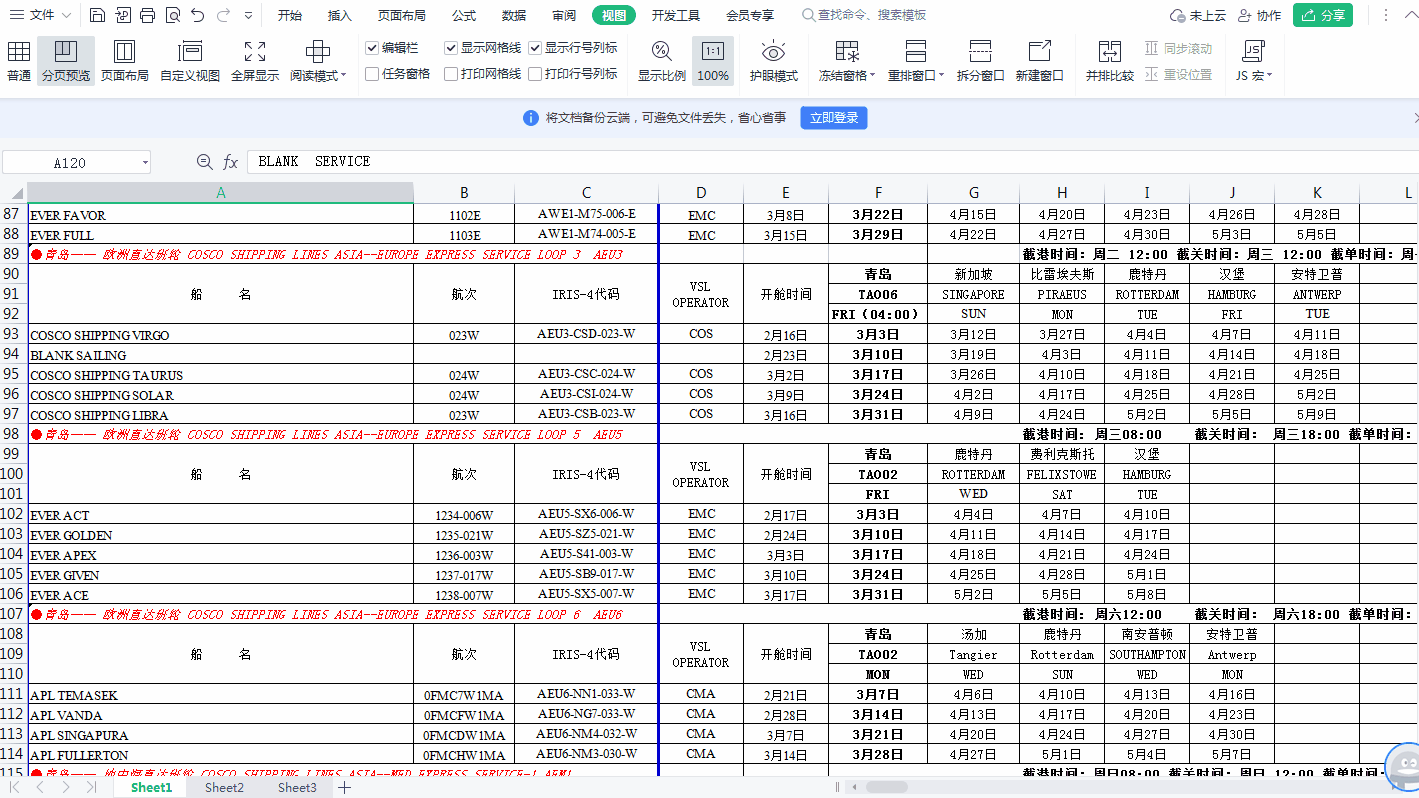Switch to the 数据 ribbon tab
This screenshot has height=798, width=1419.
pos(513,15)
